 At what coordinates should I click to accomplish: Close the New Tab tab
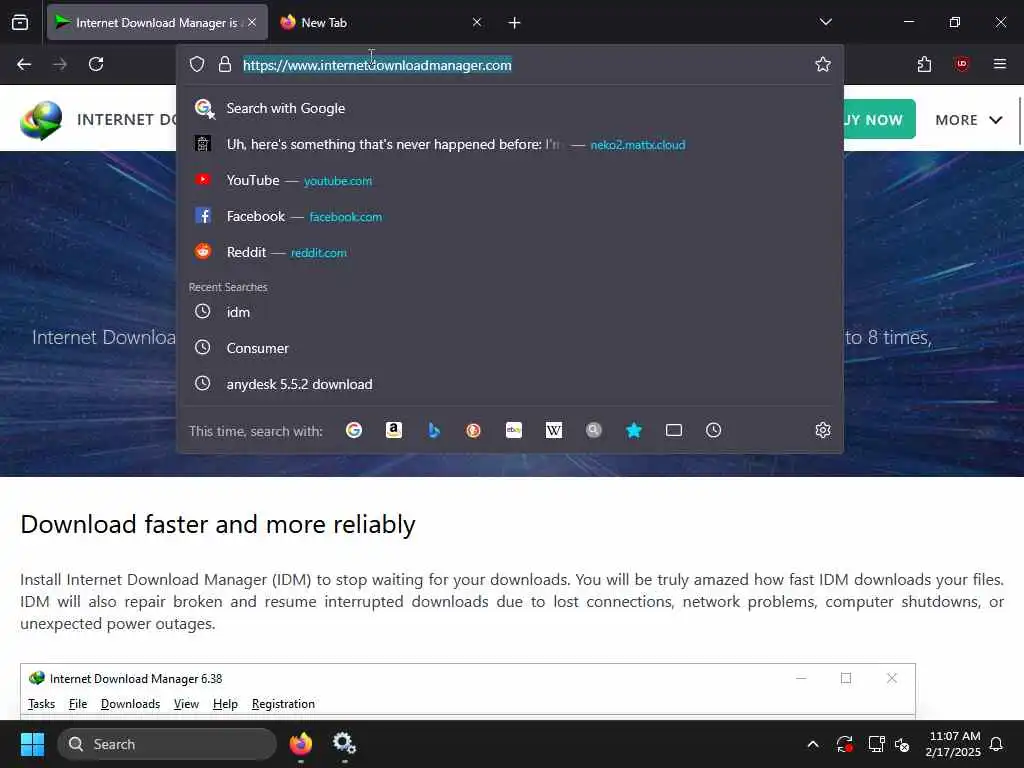[477, 23]
